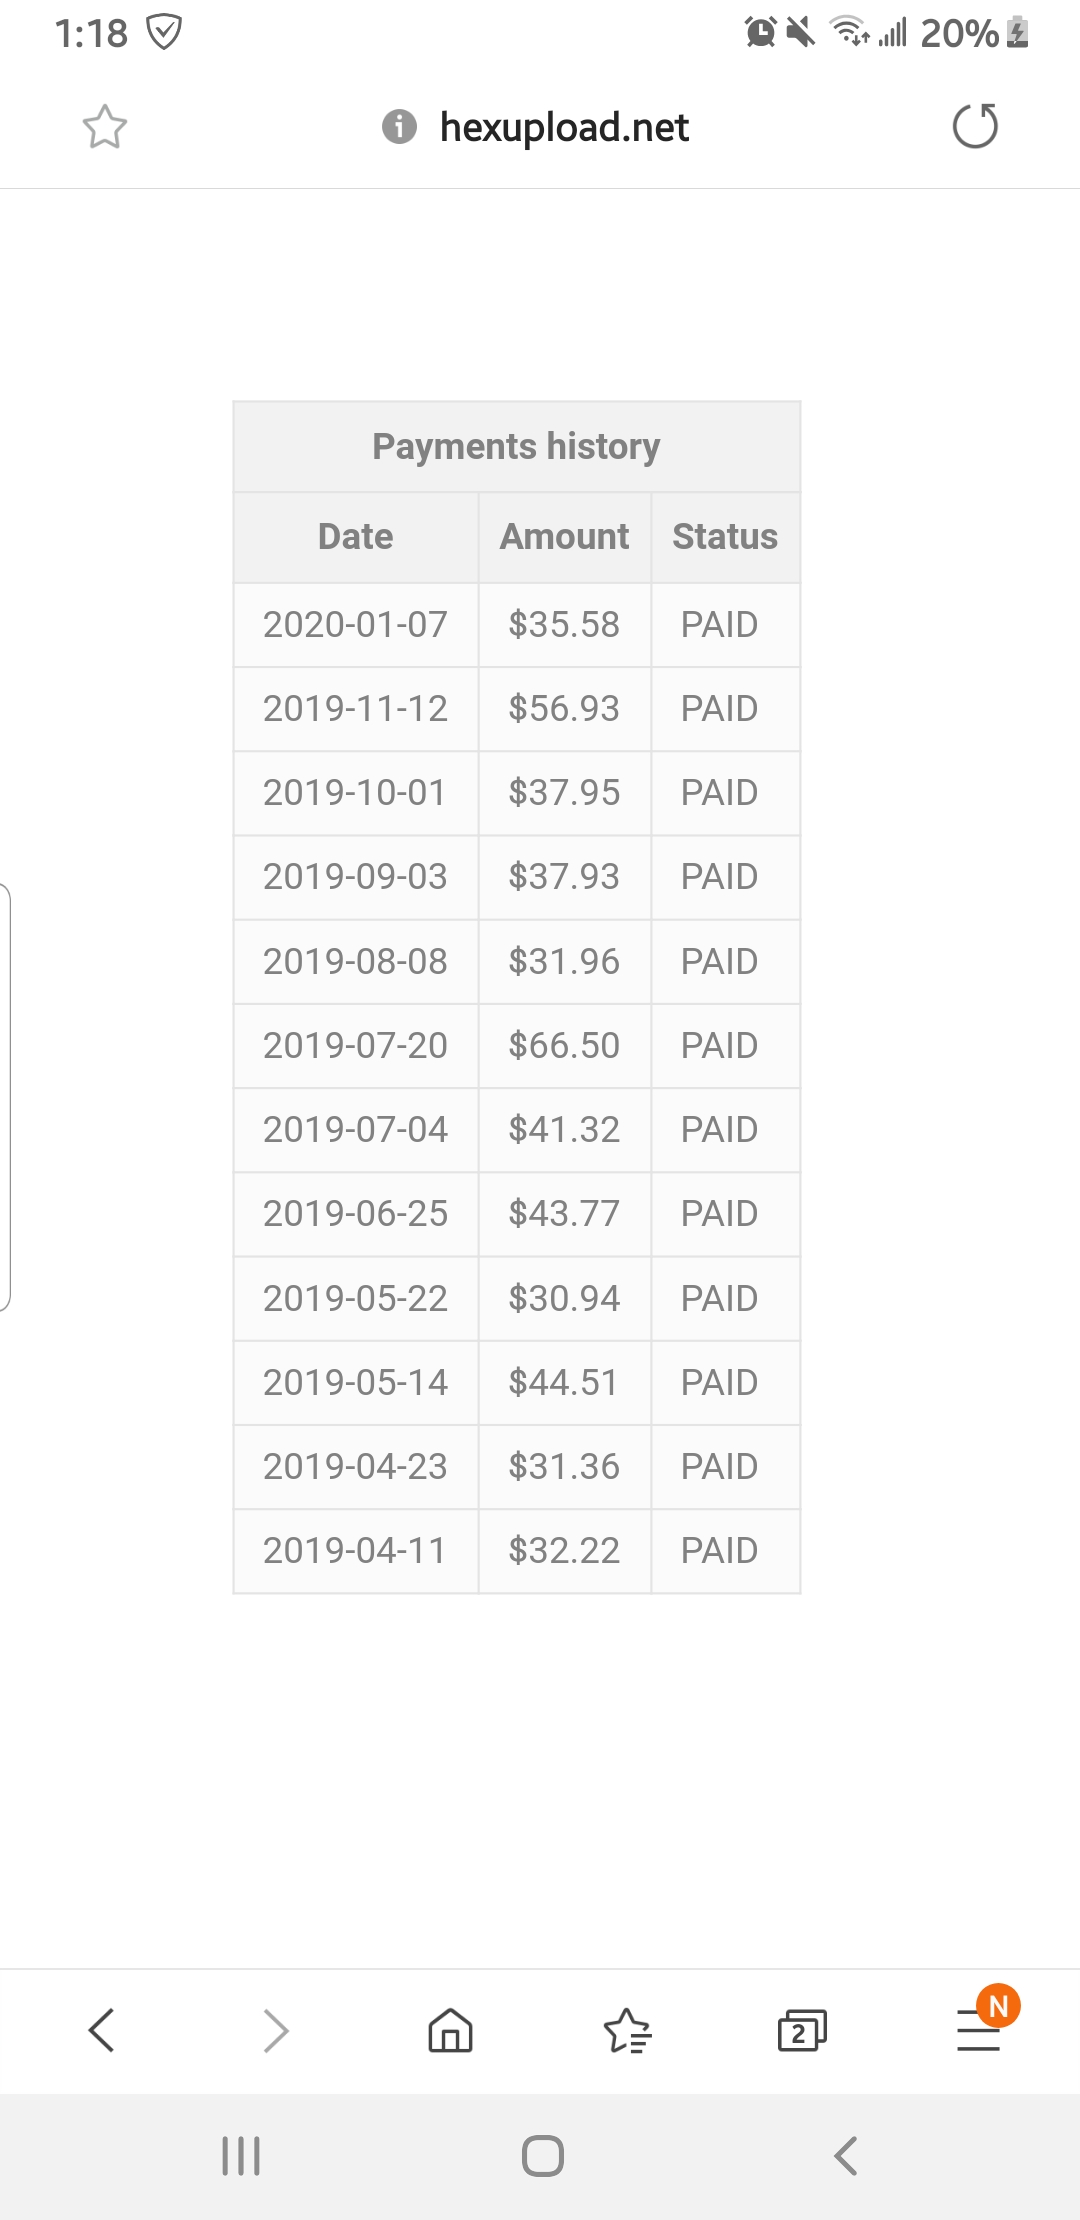Open the bookmarks list icon

click(x=627, y=2030)
